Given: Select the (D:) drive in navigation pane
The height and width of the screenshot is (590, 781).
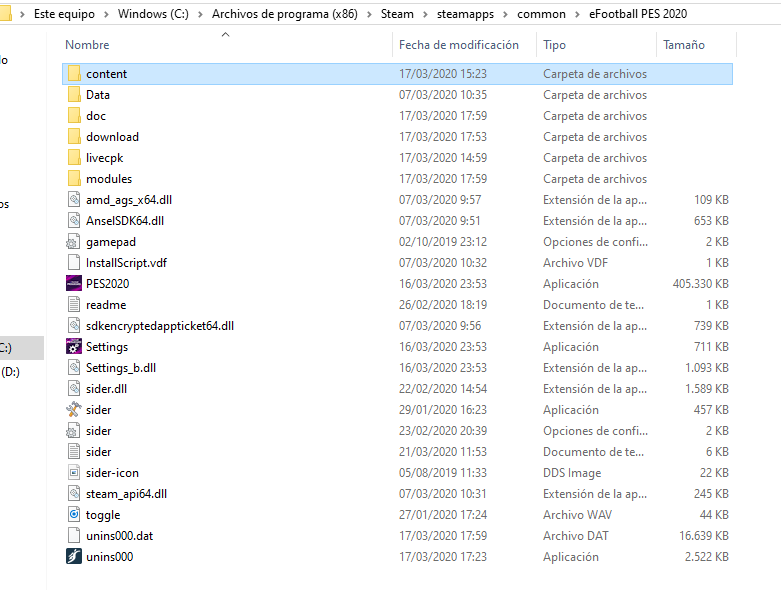Looking at the screenshot, I should (x=10, y=372).
